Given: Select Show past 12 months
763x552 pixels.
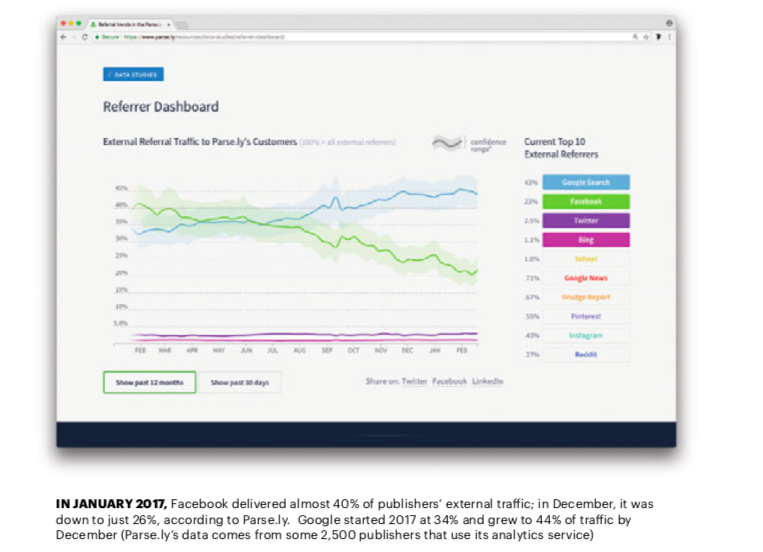Looking at the screenshot, I should click(149, 383).
